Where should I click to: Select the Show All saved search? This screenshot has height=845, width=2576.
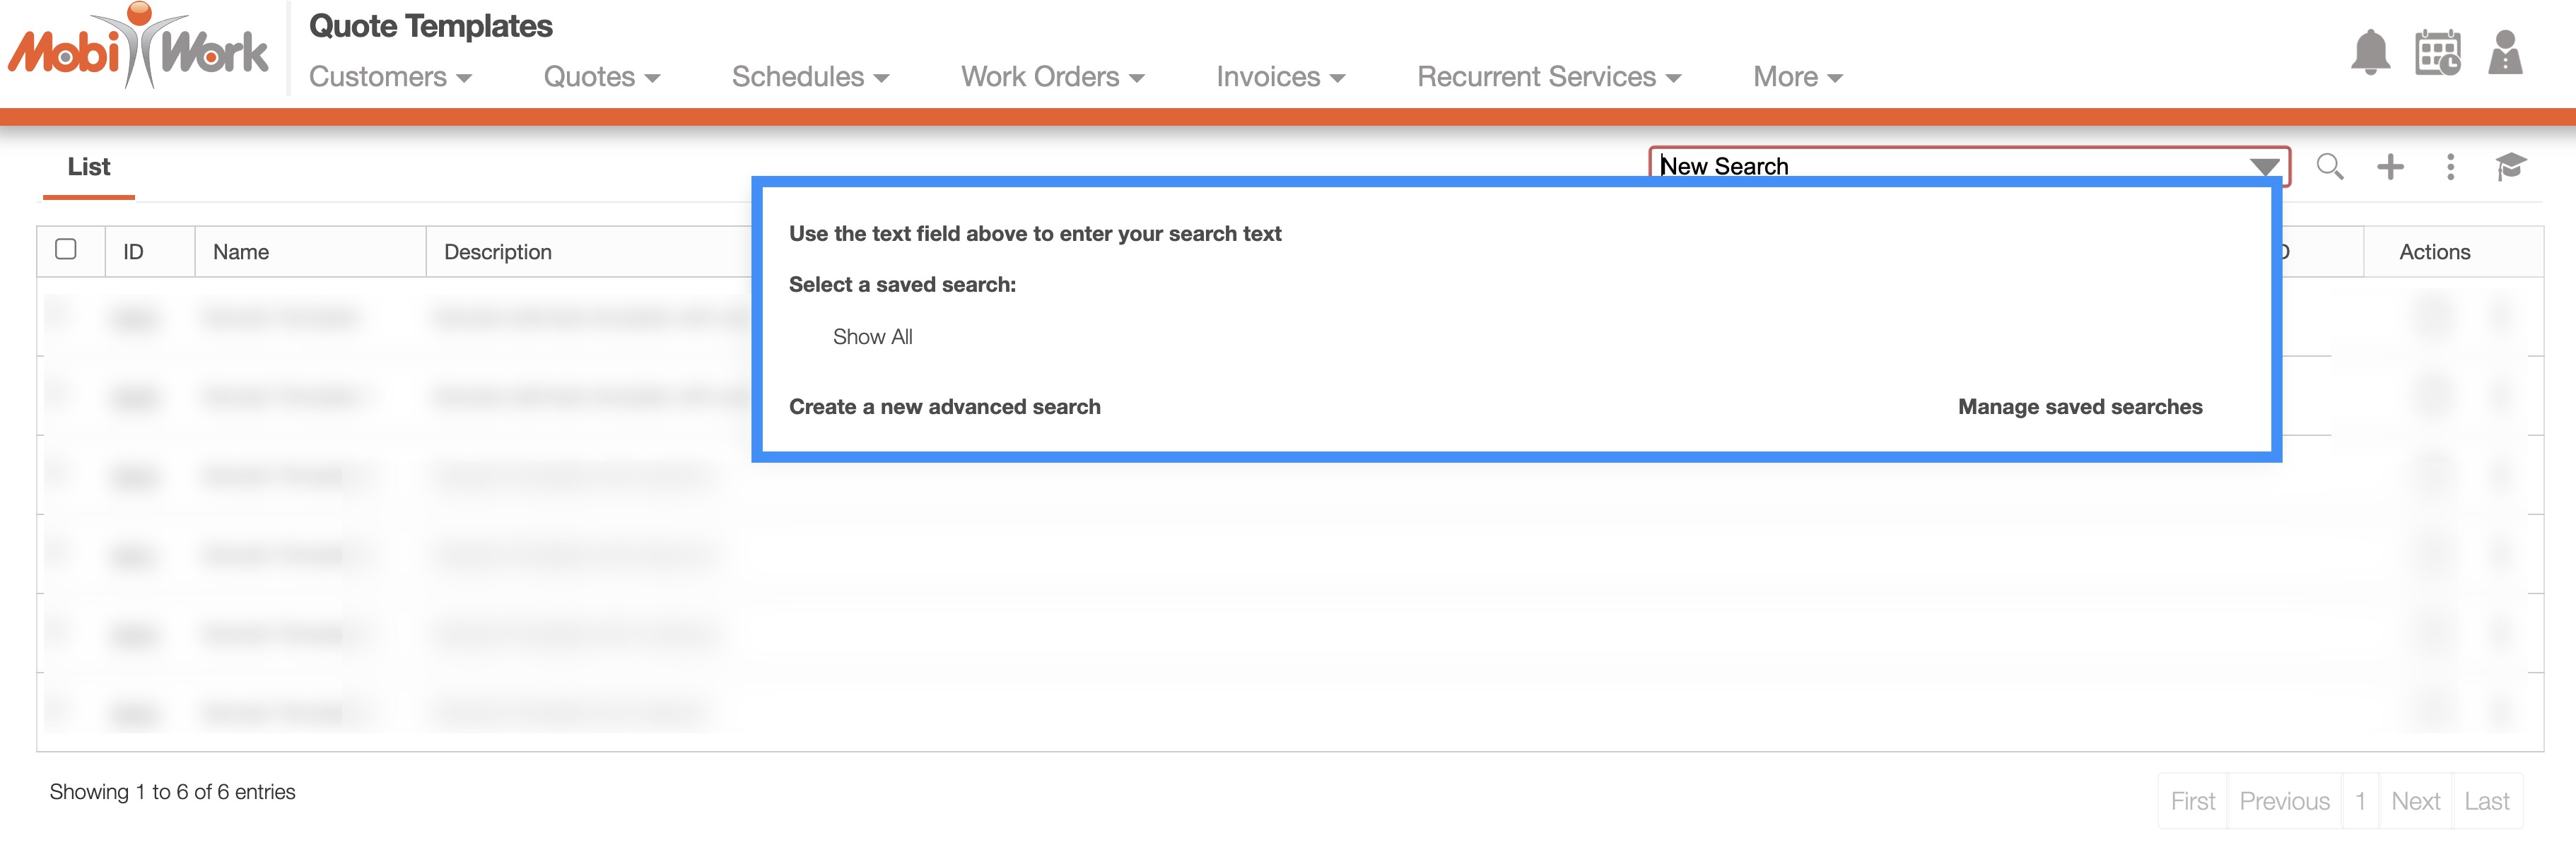(x=872, y=337)
